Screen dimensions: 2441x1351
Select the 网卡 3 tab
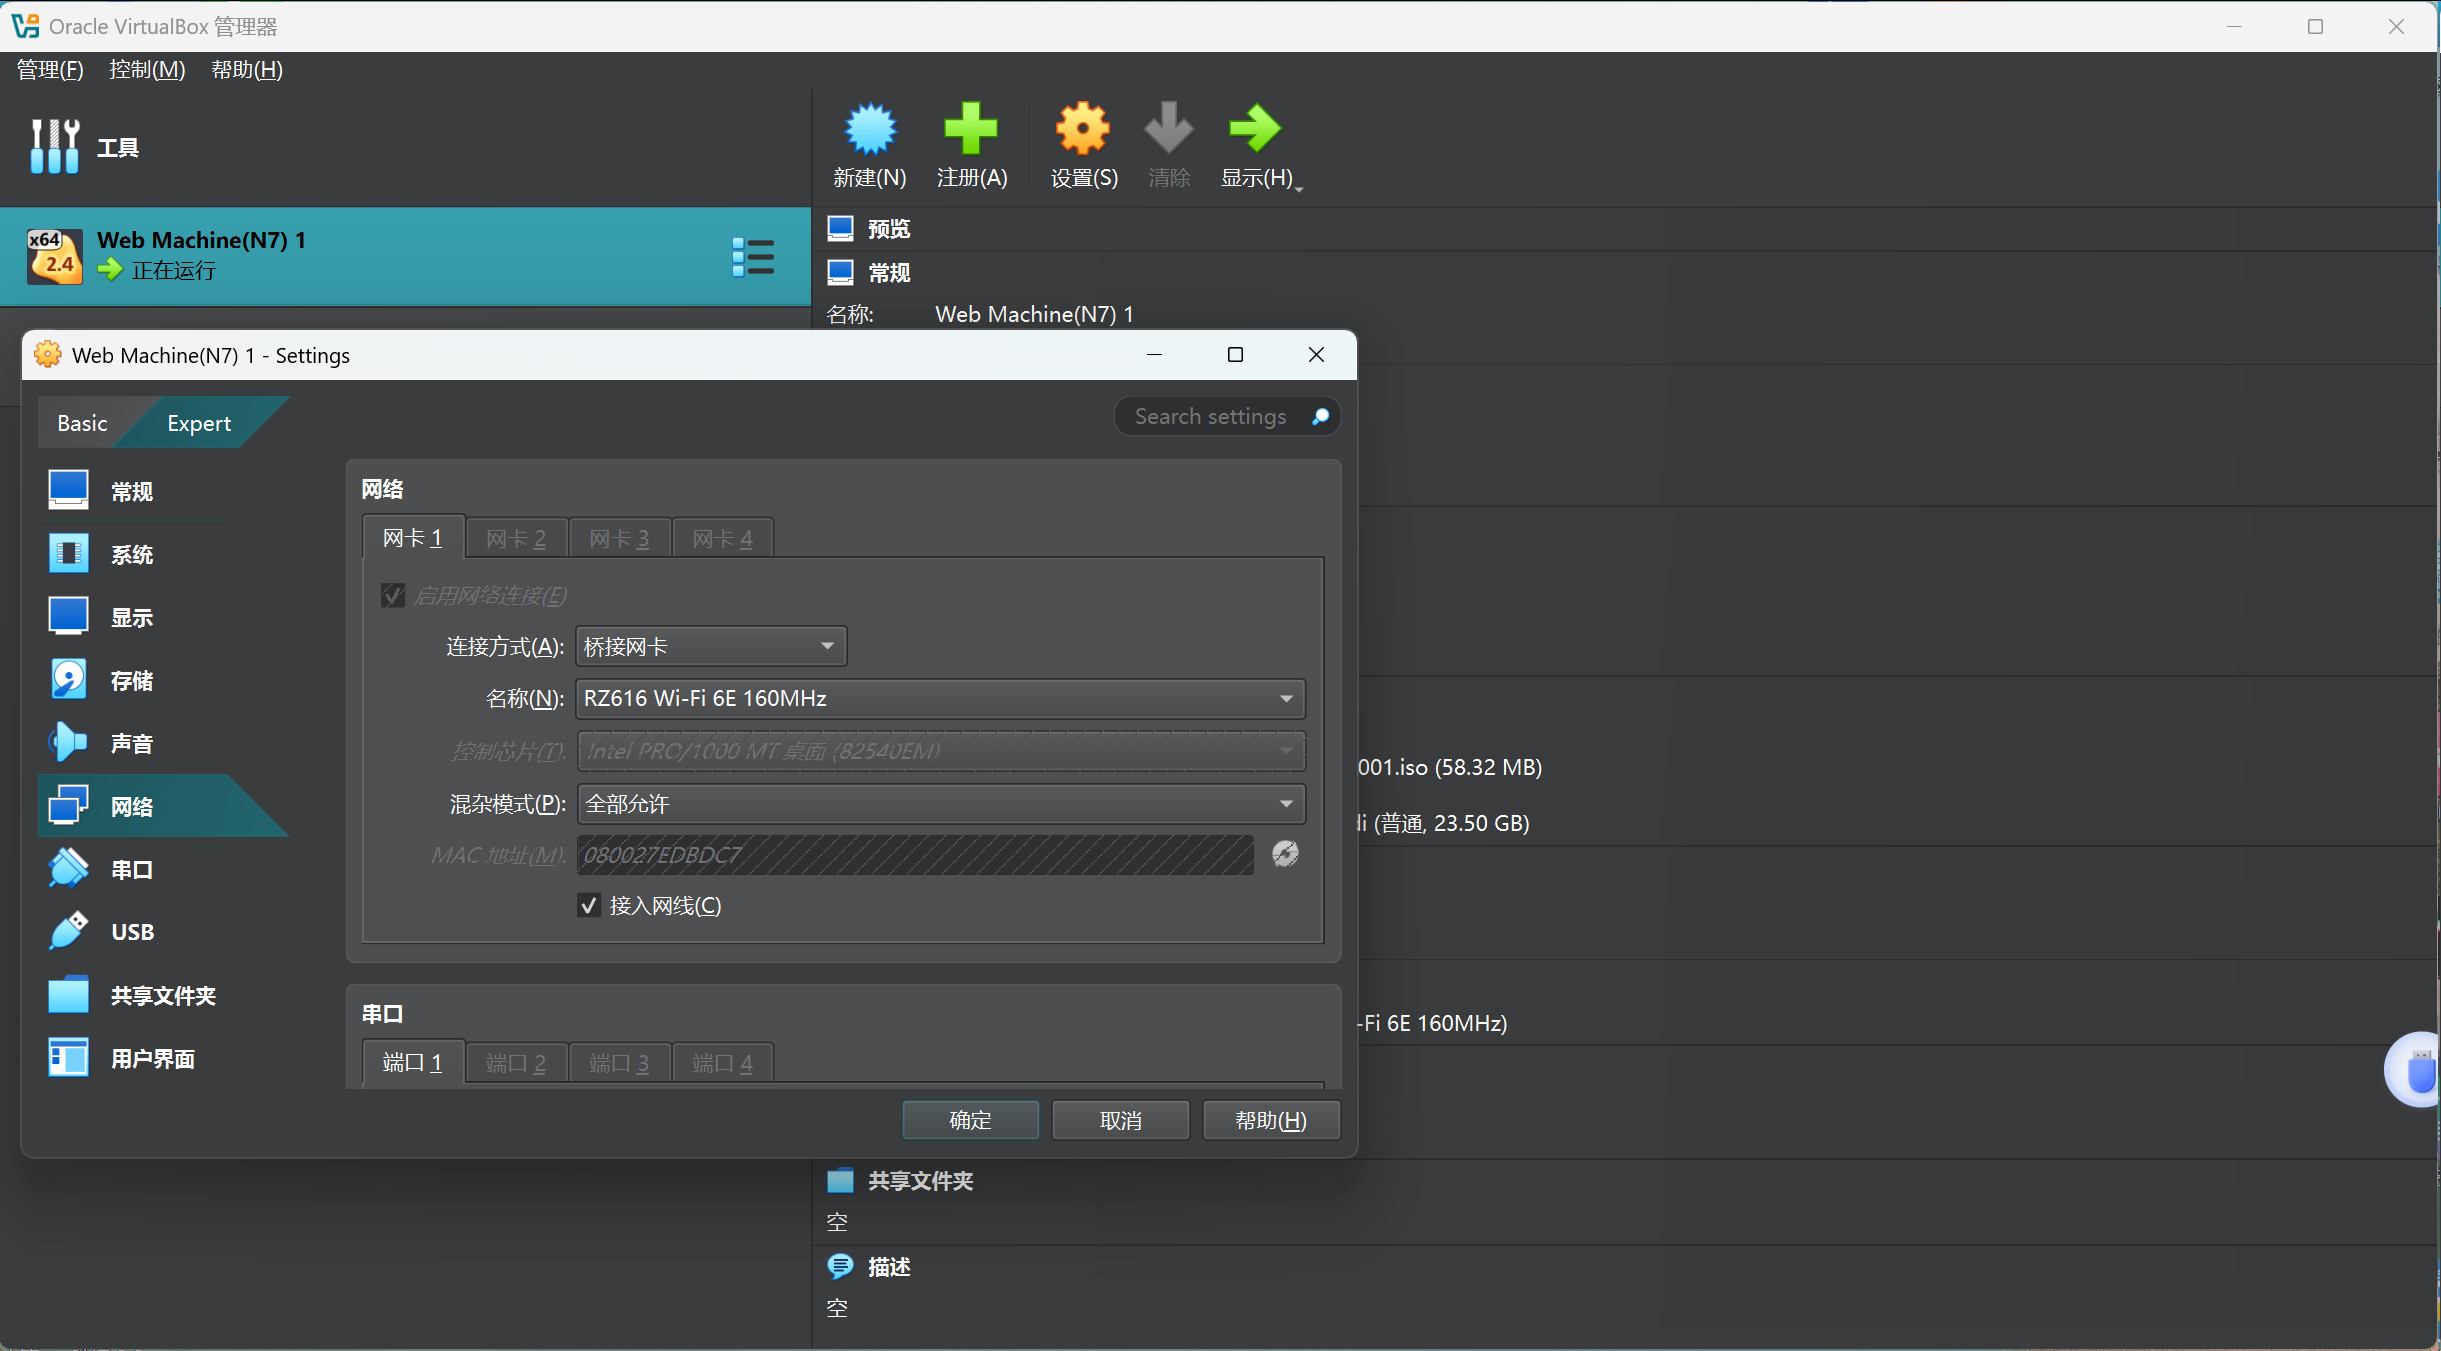(x=619, y=538)
